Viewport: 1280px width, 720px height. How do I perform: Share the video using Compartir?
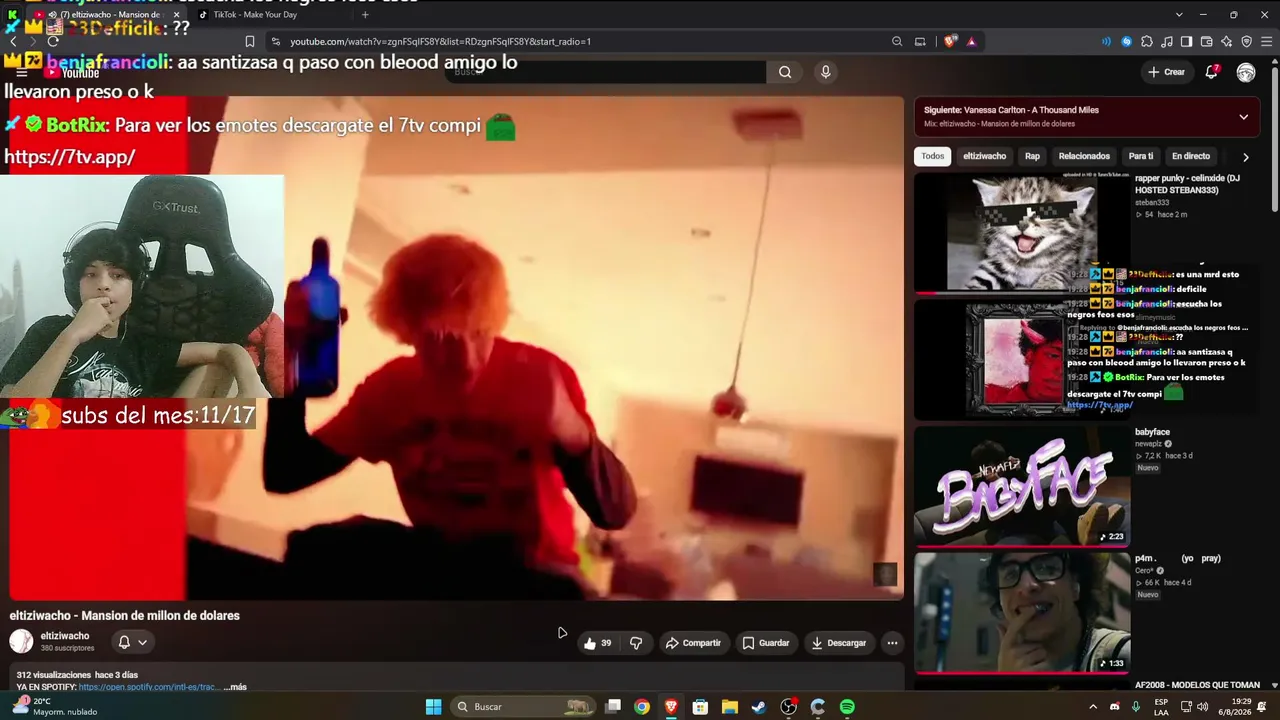(693, 643)
